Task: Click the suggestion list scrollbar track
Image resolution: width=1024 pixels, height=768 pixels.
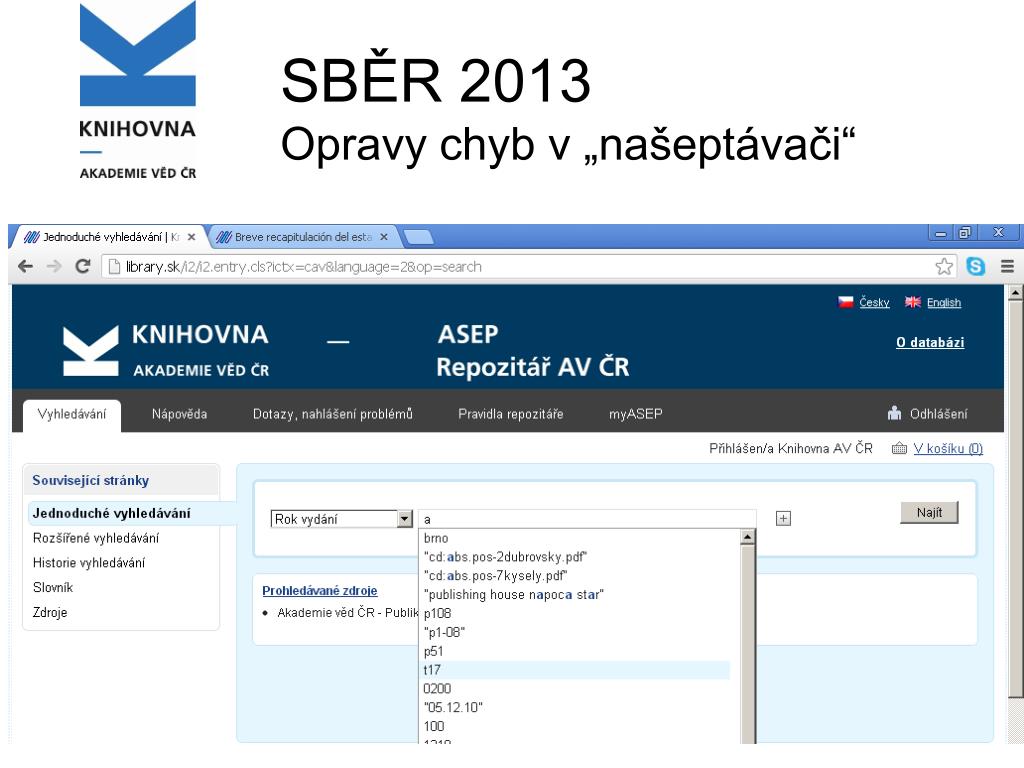Action: [748, 643]
